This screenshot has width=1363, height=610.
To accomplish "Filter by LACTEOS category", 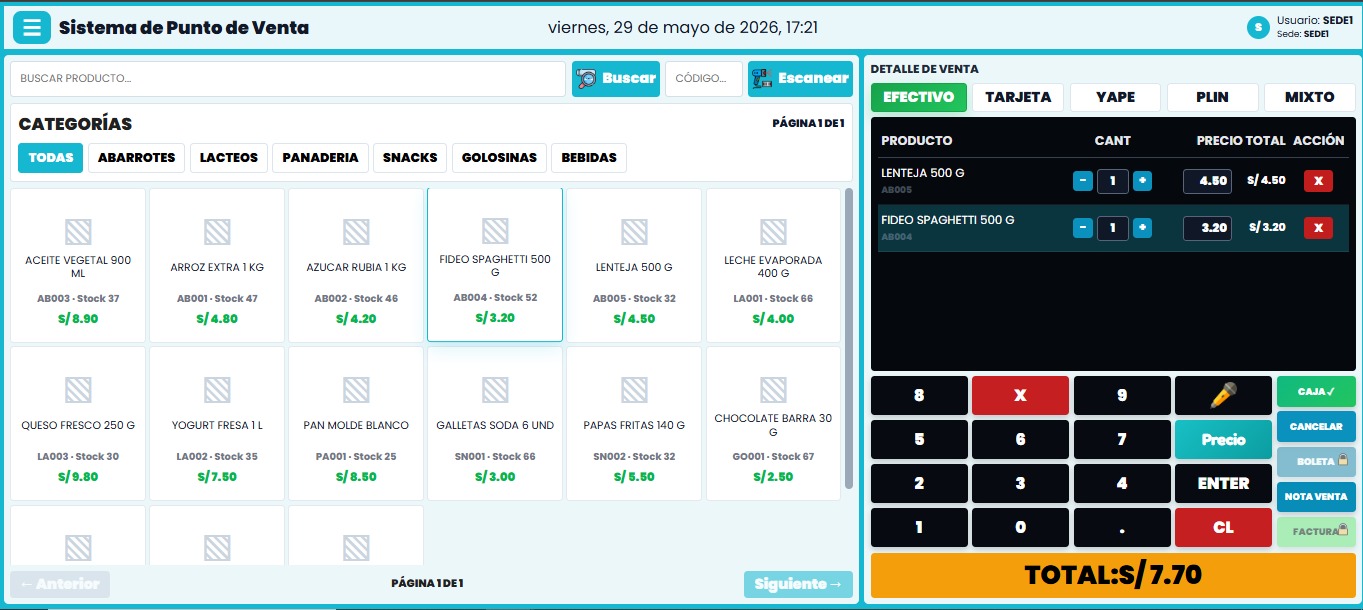I will (229, 157).
